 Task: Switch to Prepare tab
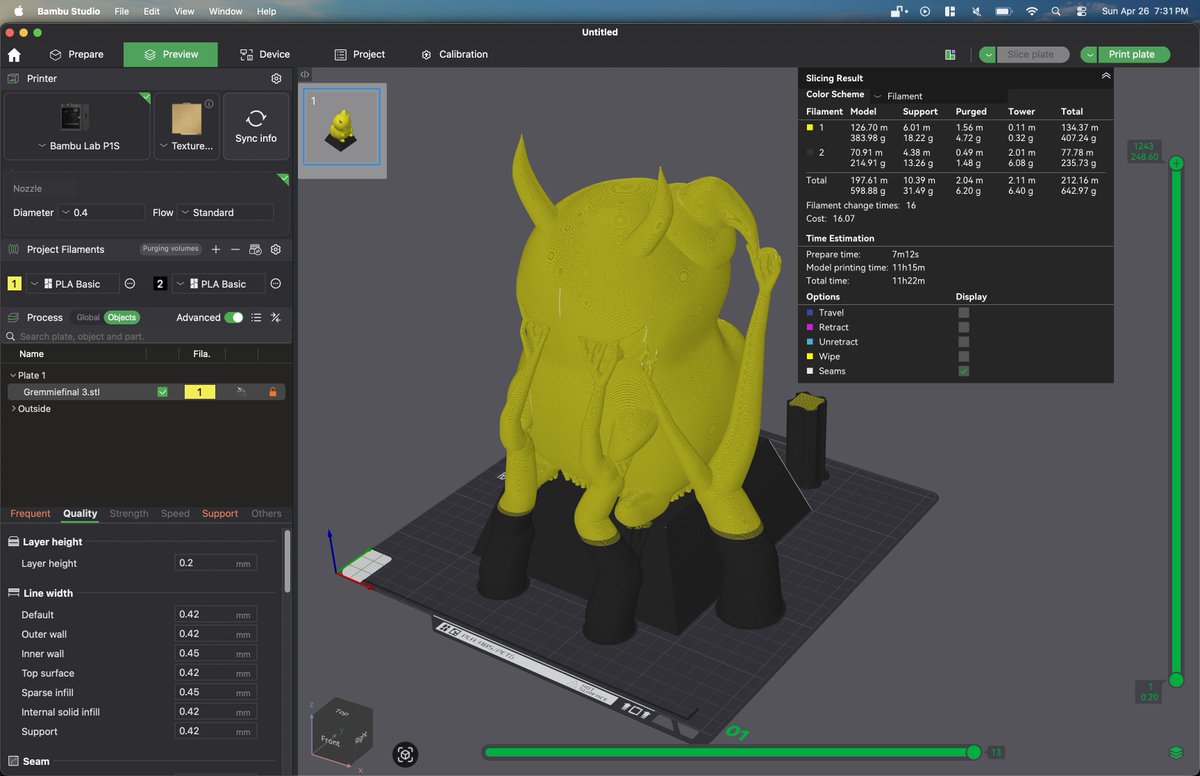[x=75, y=55]
